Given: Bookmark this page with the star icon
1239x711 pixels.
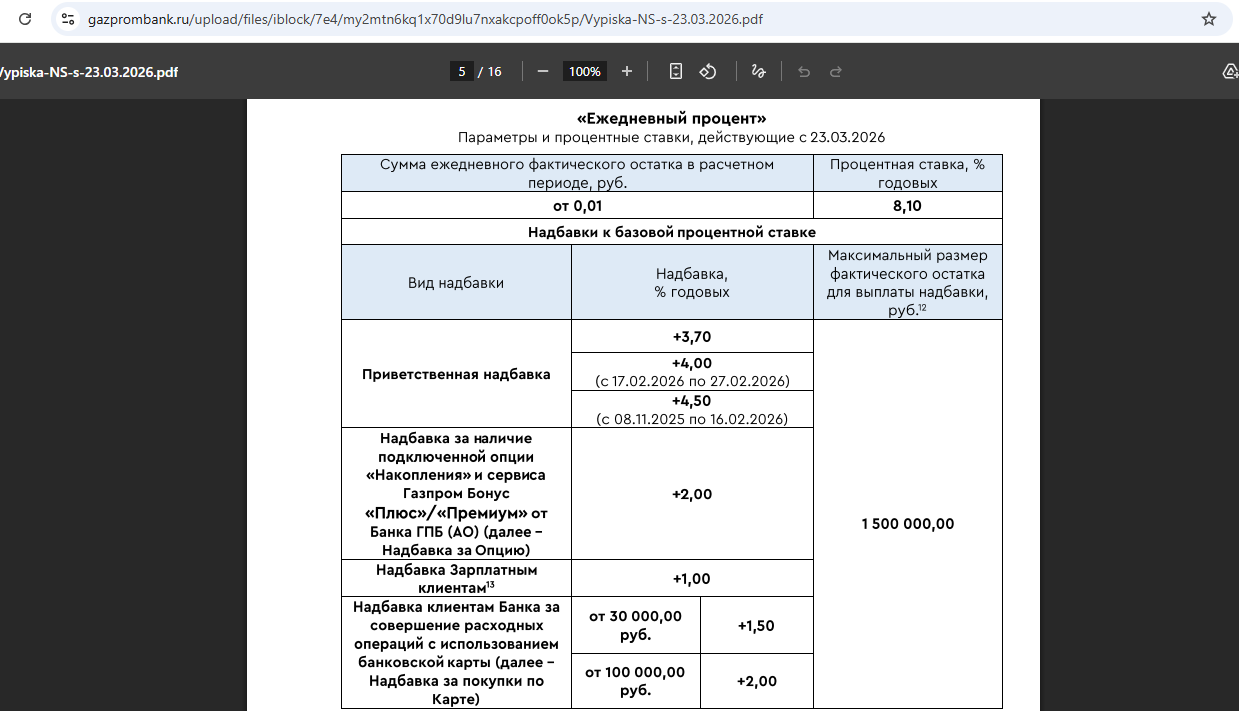Looking at the screenshot, I should point(1208,19).
